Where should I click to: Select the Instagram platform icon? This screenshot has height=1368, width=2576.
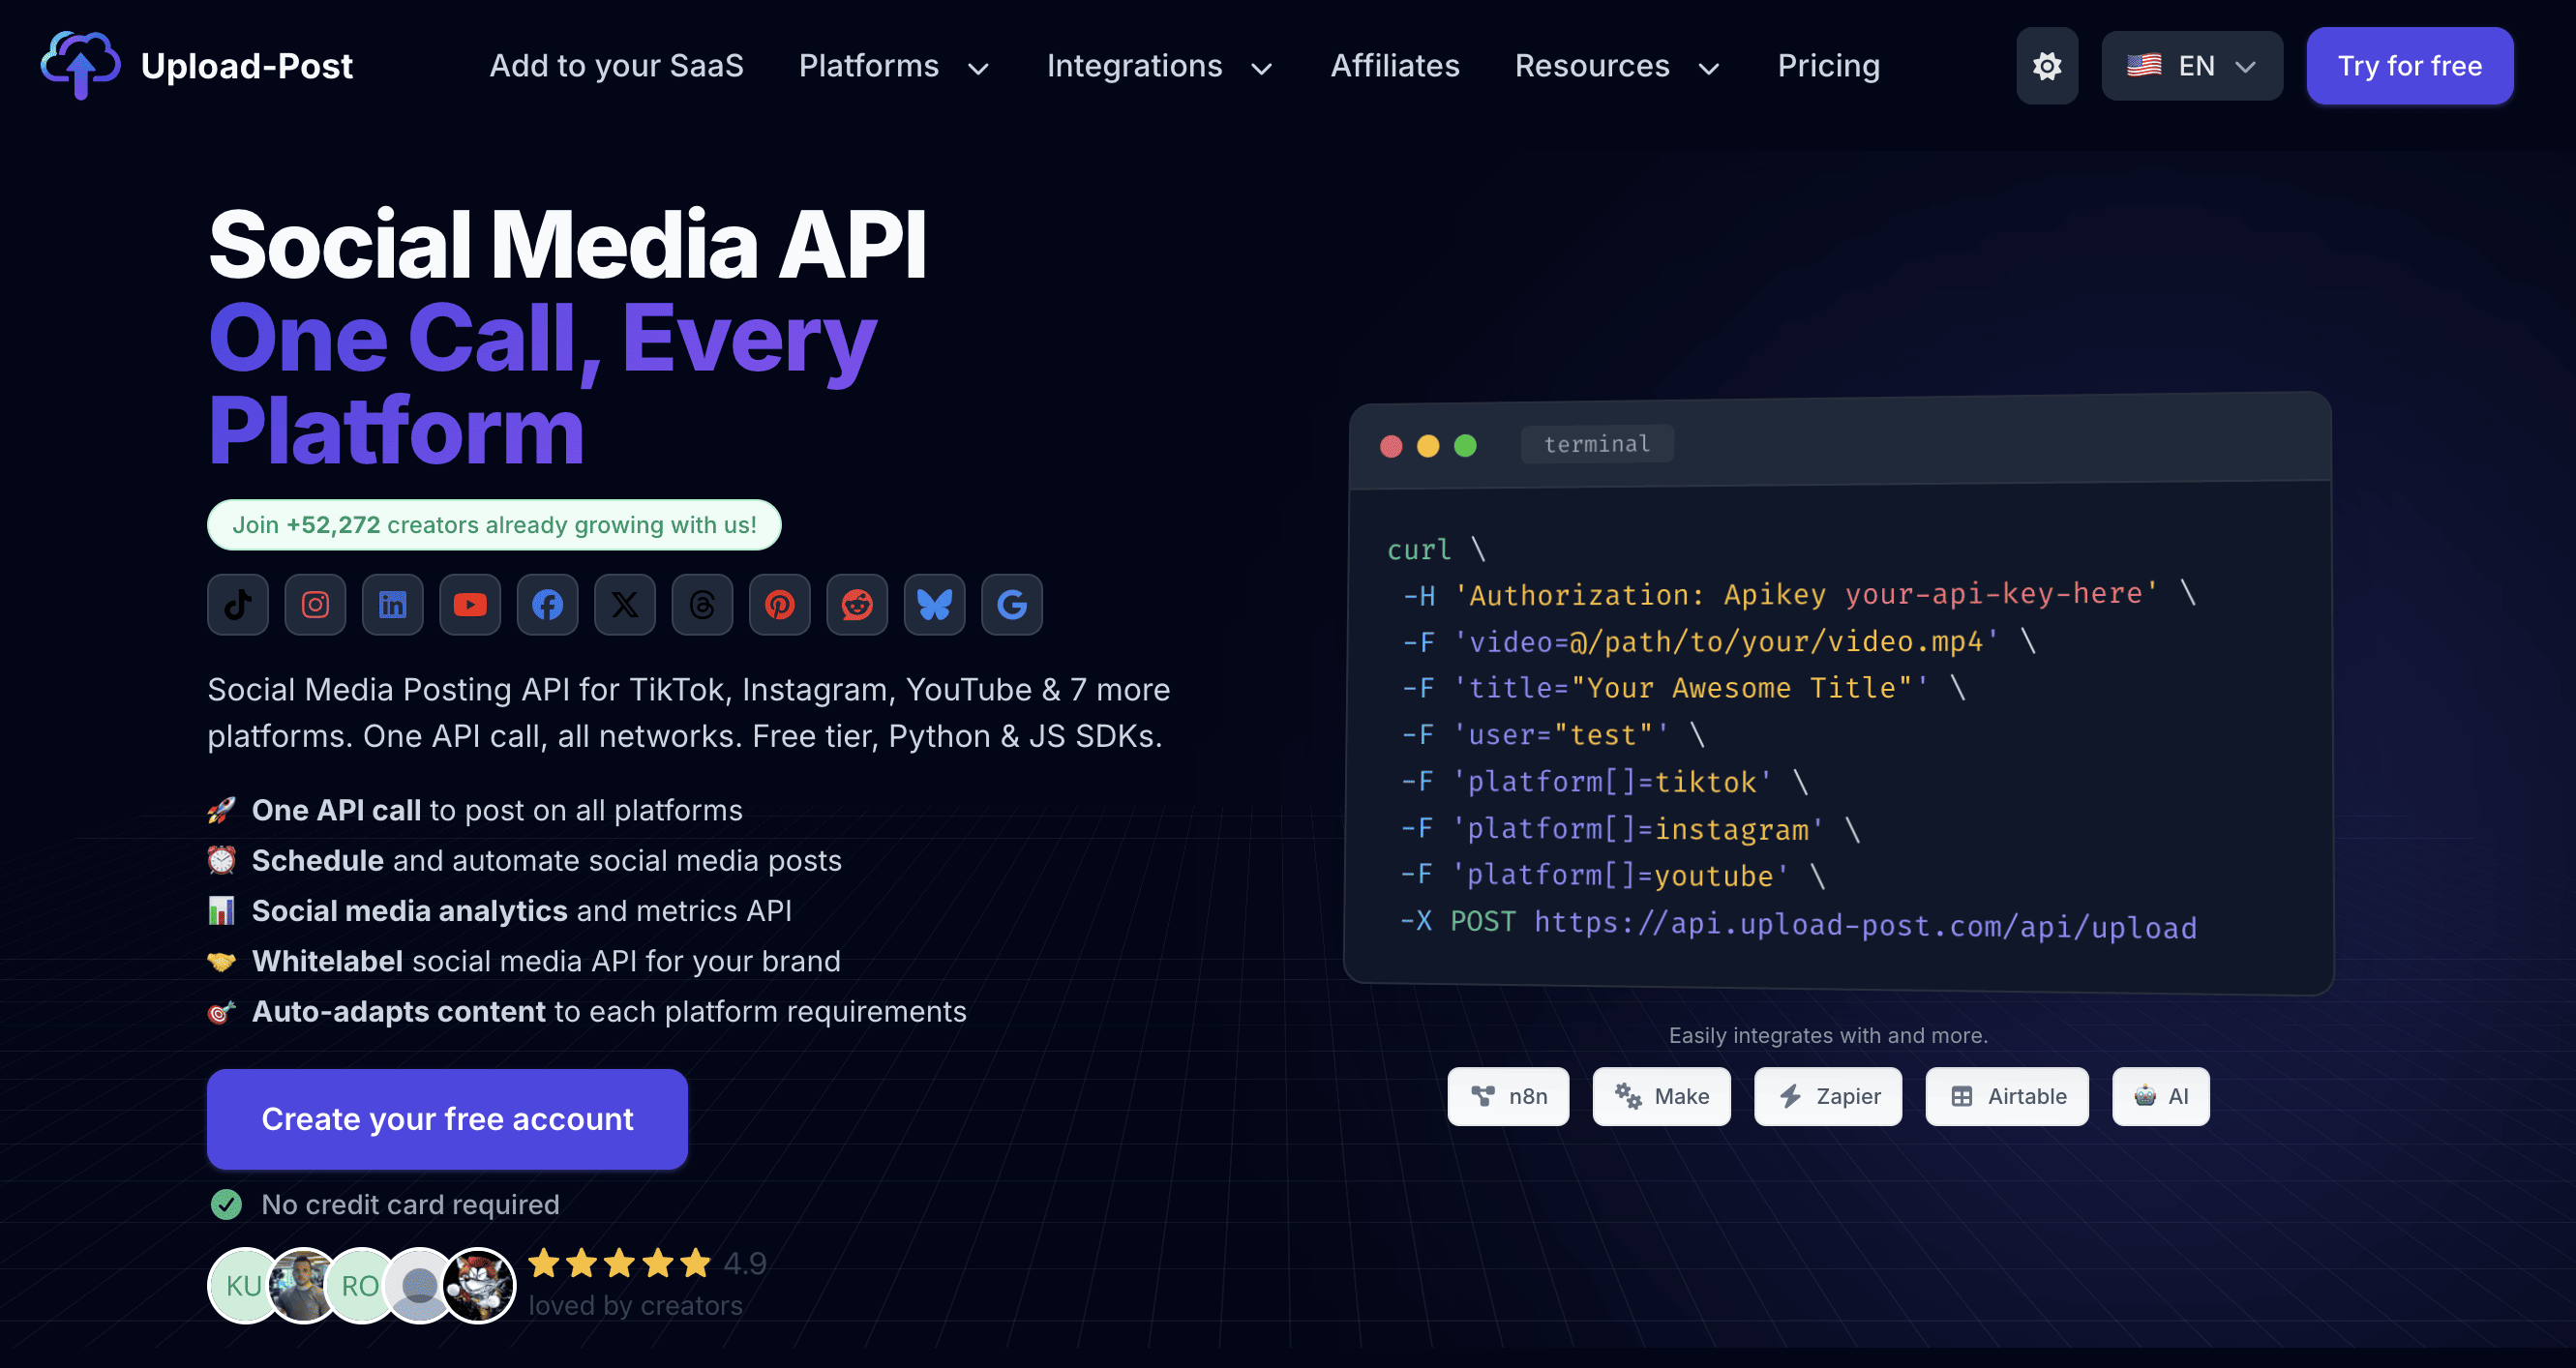tap(315, 605)
